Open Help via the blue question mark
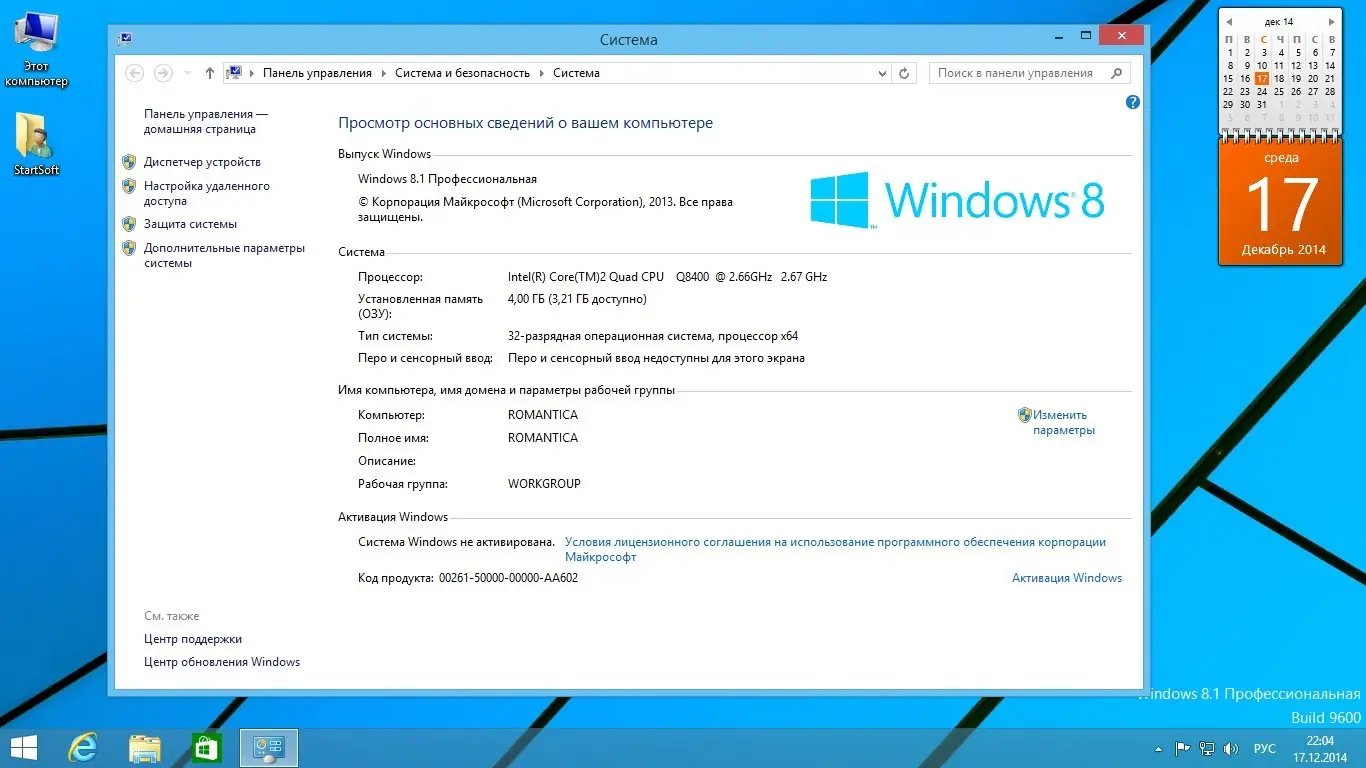1366x768 pixels. [1133, 102]
